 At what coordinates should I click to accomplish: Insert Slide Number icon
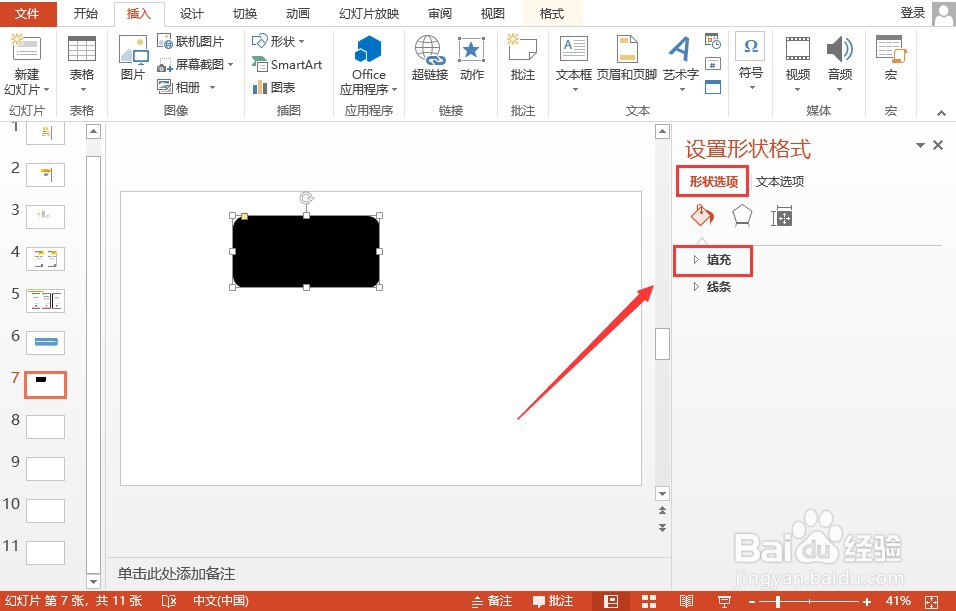pyautogui.click(x=713, y=64)
